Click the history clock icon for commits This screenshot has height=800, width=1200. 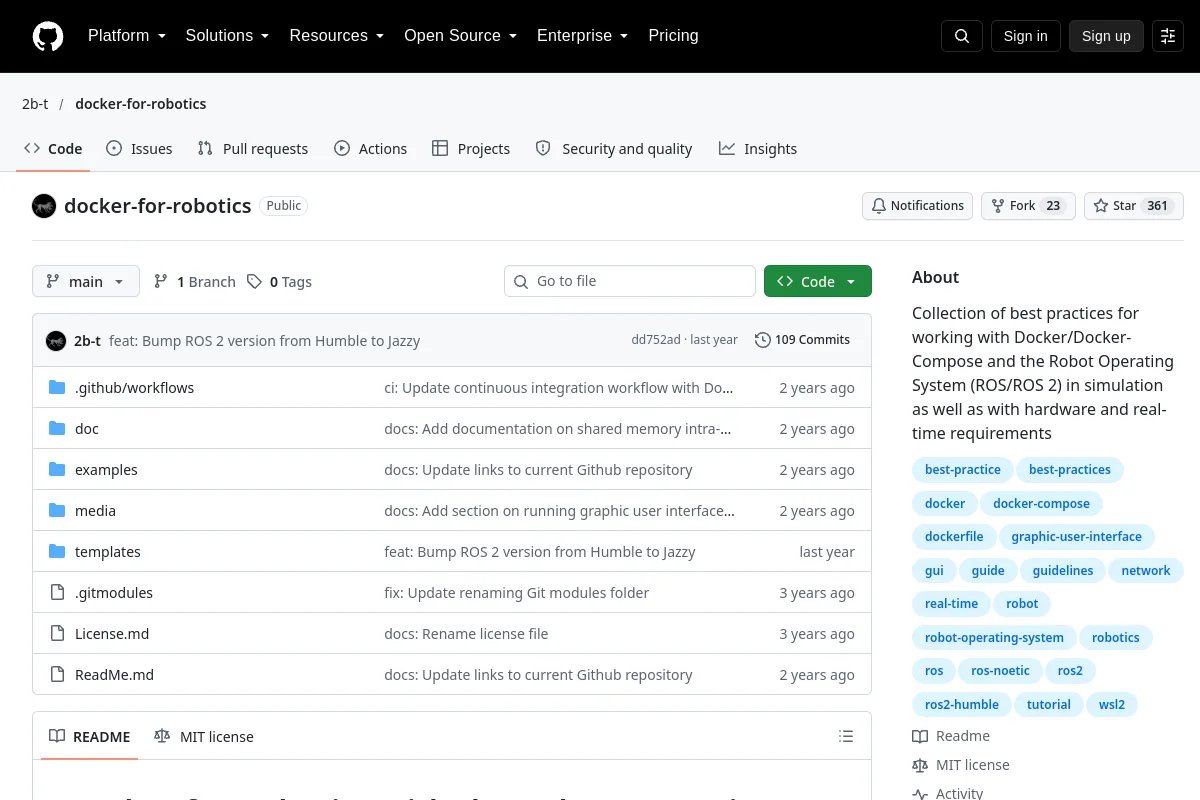coord(763,340)
